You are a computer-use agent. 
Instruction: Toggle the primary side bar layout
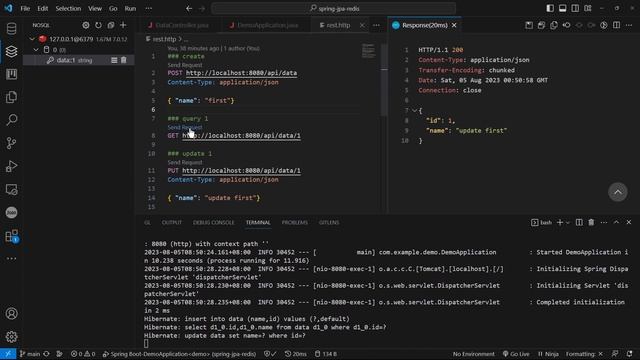550,8
